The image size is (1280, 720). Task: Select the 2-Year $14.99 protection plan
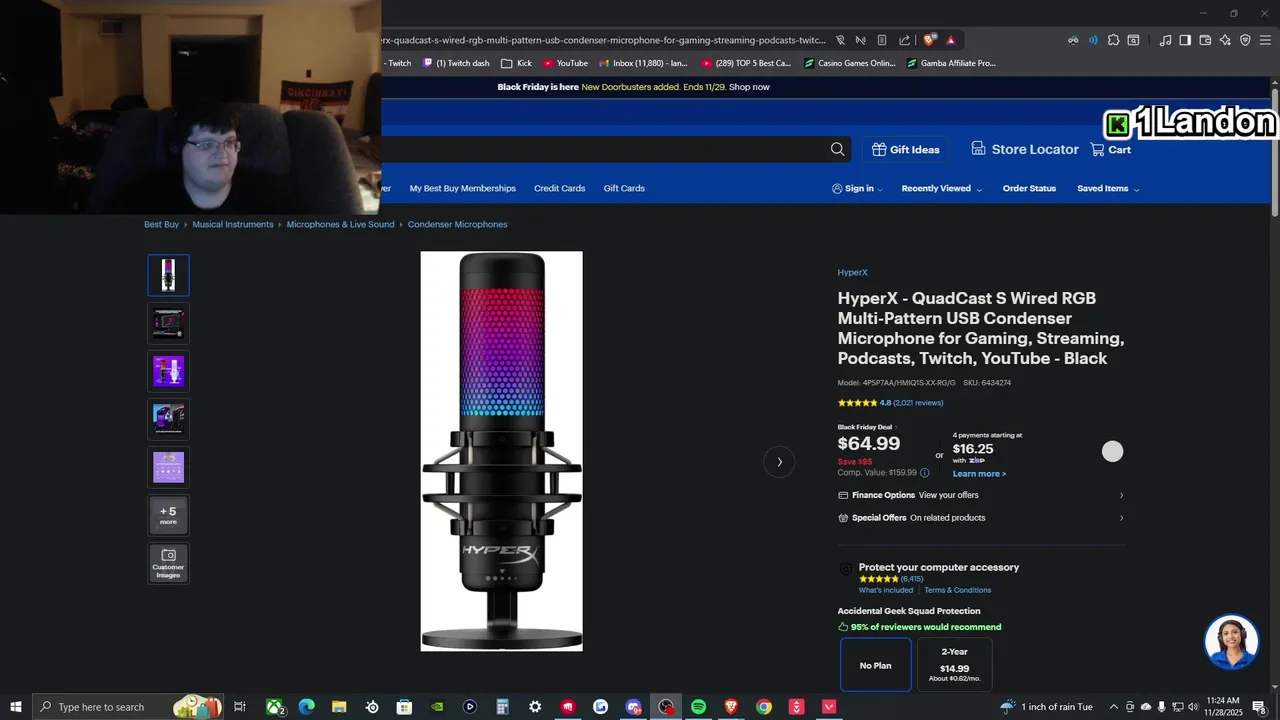click(955, 665)
